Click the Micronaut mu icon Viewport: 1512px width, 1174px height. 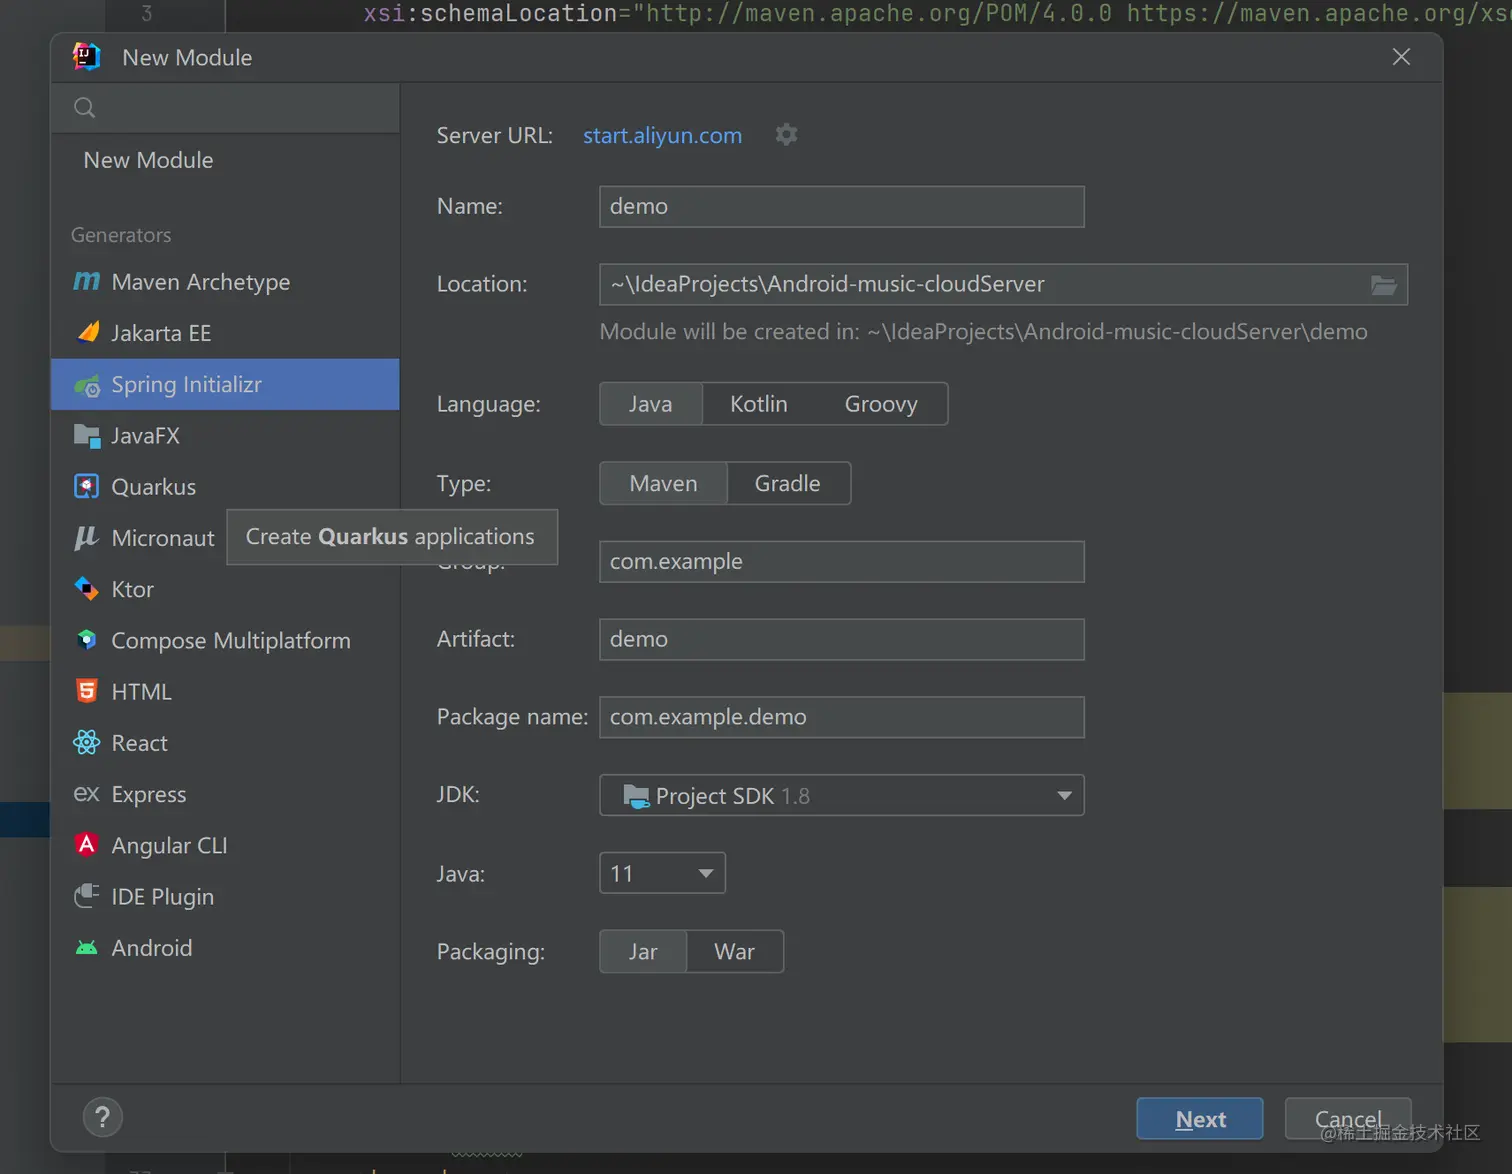coord(87,538)
